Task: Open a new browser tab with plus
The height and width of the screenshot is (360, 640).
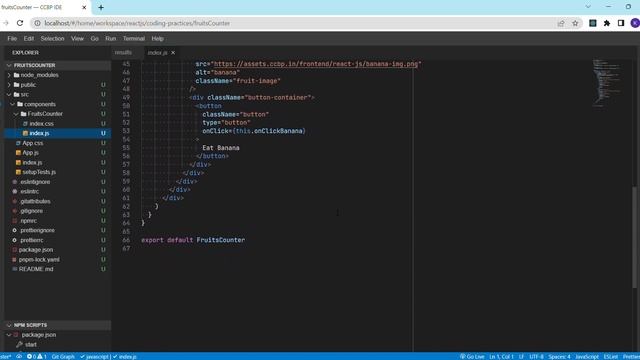Action: coord(101,7)
